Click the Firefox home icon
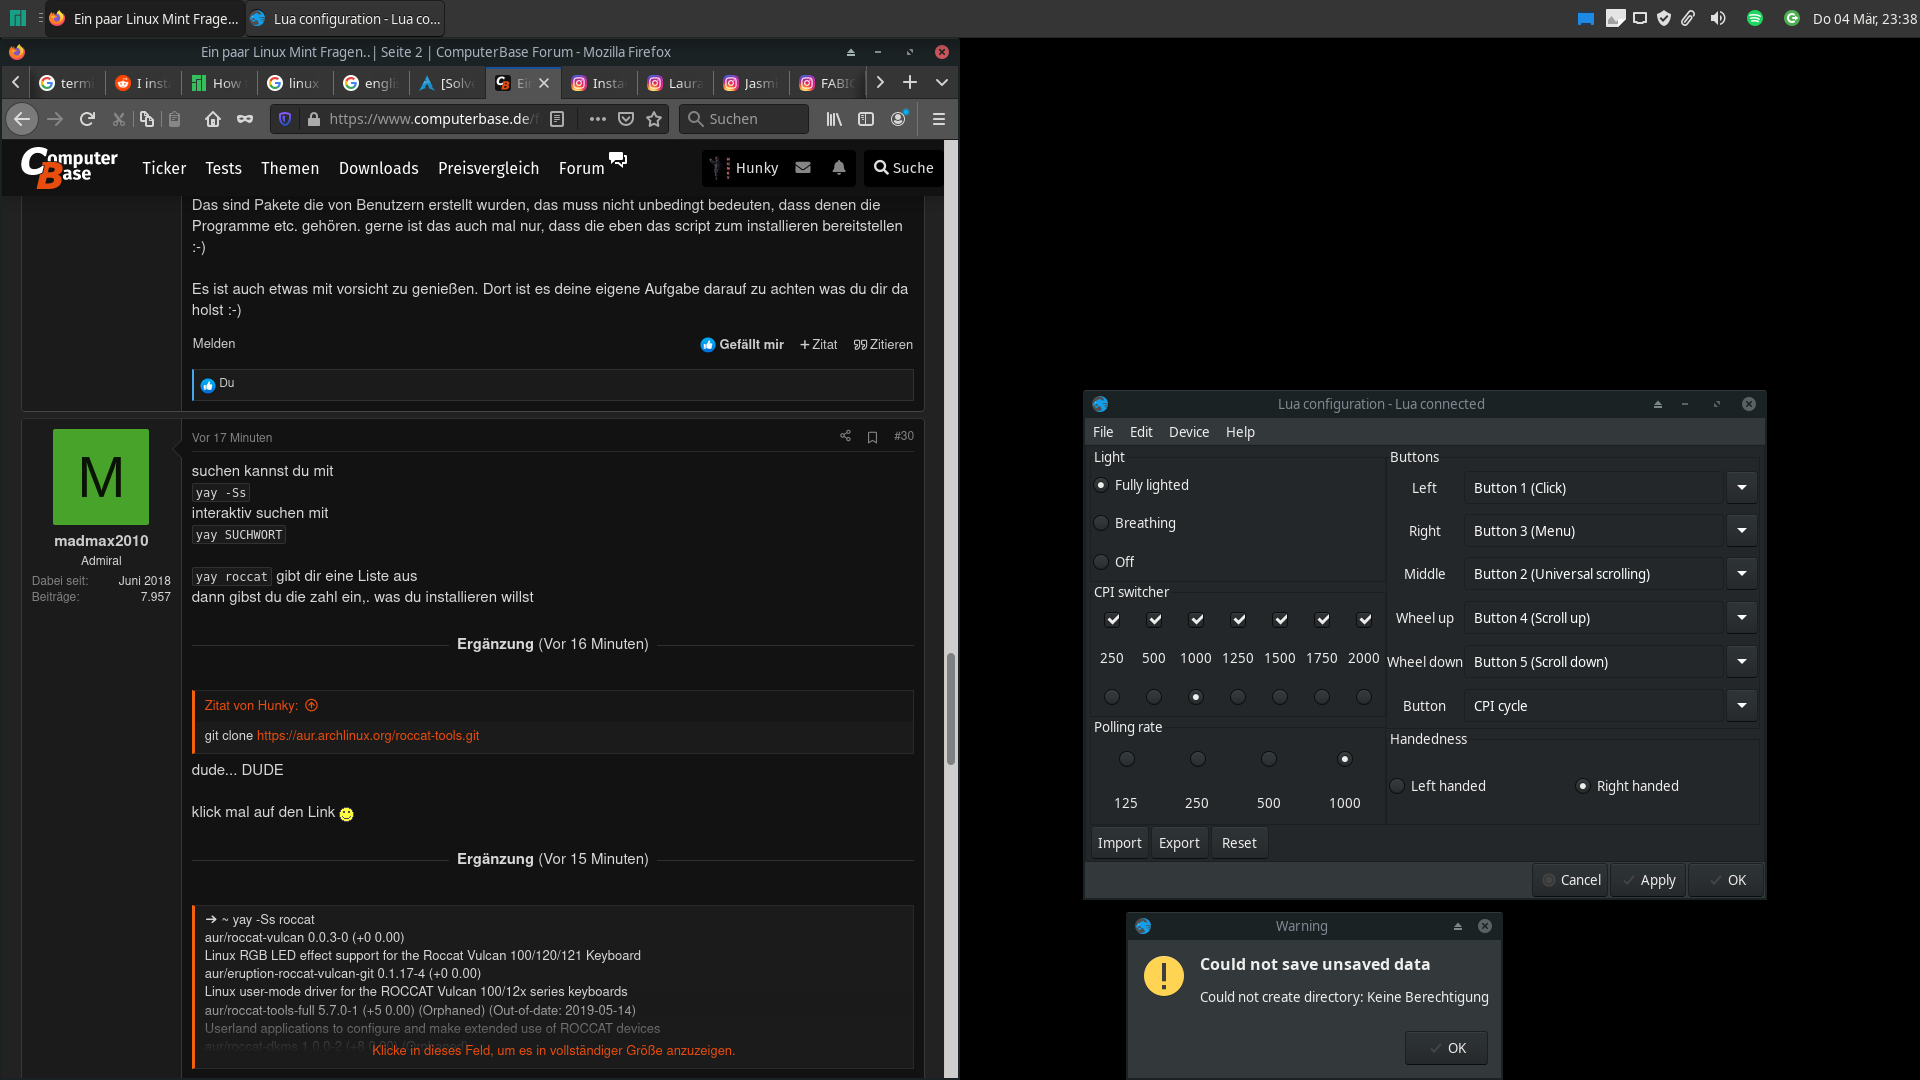The image size is (1920, 1080). [213, 119]
